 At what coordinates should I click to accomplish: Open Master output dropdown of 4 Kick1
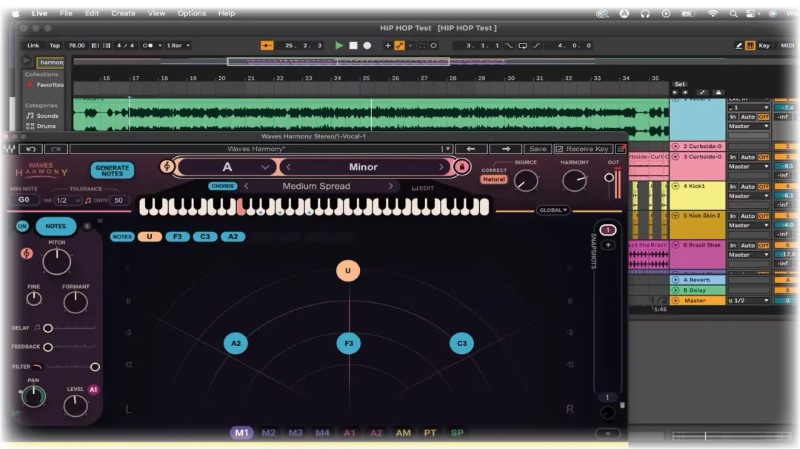[748, 196]
